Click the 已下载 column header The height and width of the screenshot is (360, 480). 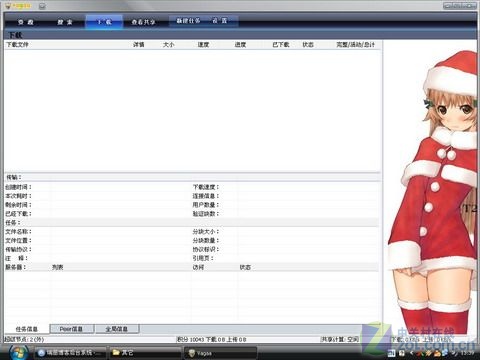[281, 45]
